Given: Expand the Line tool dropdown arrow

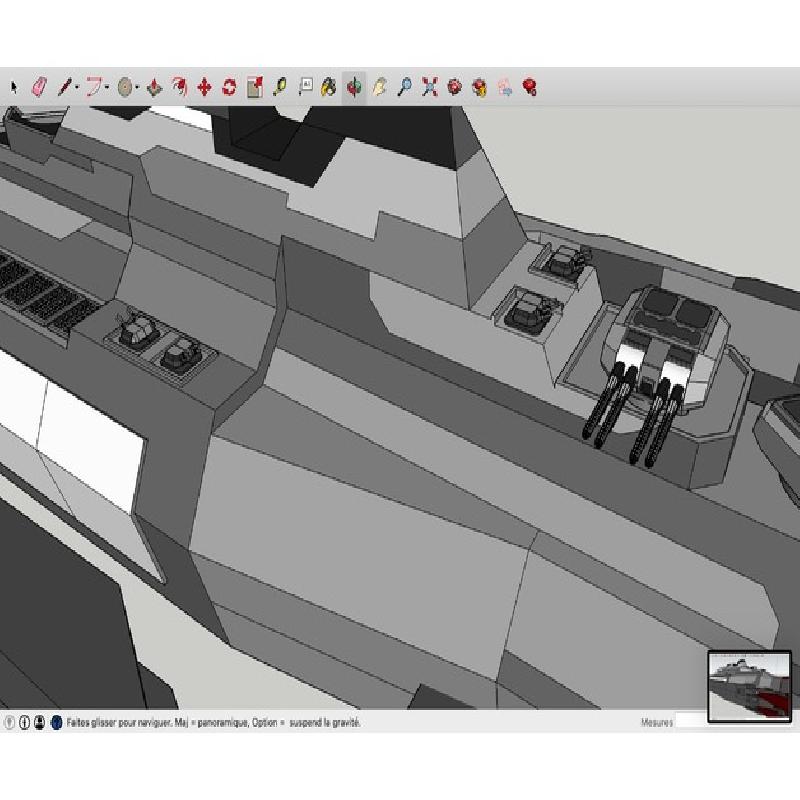Looking at the screenshot, I should [x=77, y=88].
